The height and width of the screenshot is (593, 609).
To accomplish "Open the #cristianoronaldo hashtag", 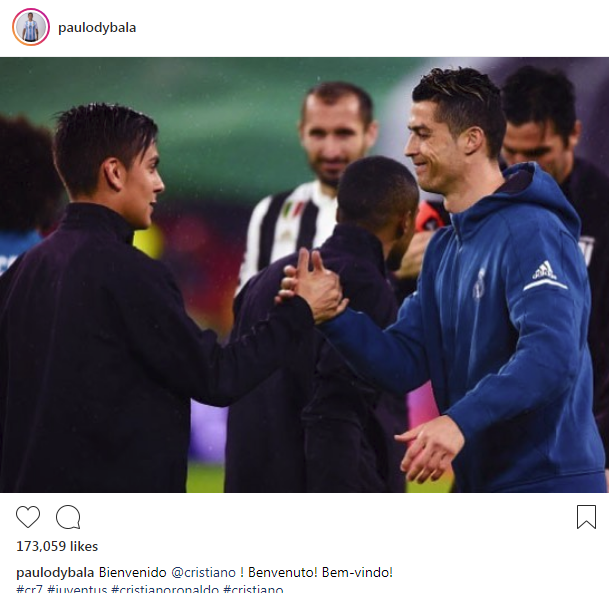I will click(x=165, y=589).
